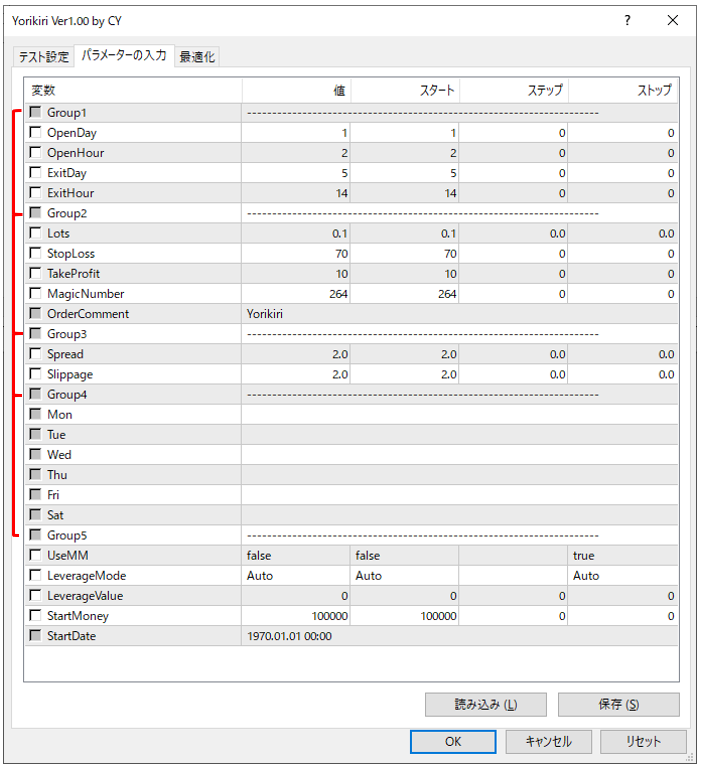Click the キャンセル cancel button
This screenshot has width=703, height=771.
(548, 742)
